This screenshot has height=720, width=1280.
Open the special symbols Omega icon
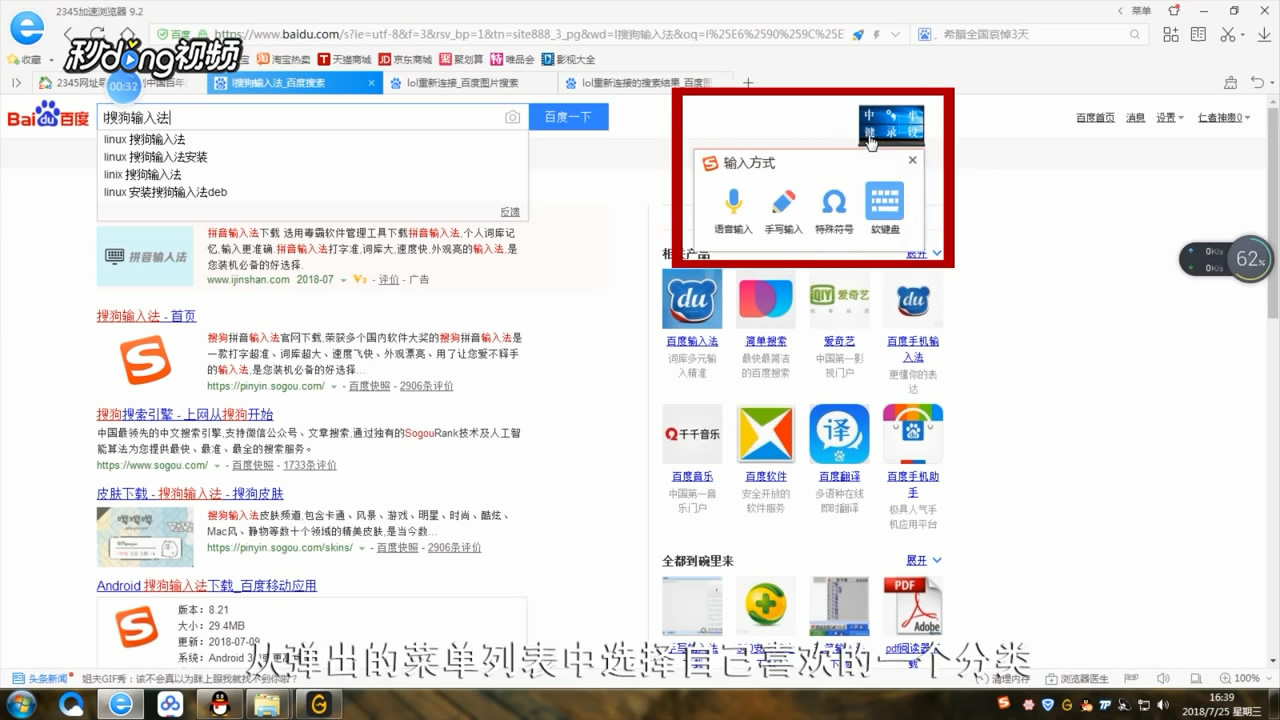[x=834, y=203]
